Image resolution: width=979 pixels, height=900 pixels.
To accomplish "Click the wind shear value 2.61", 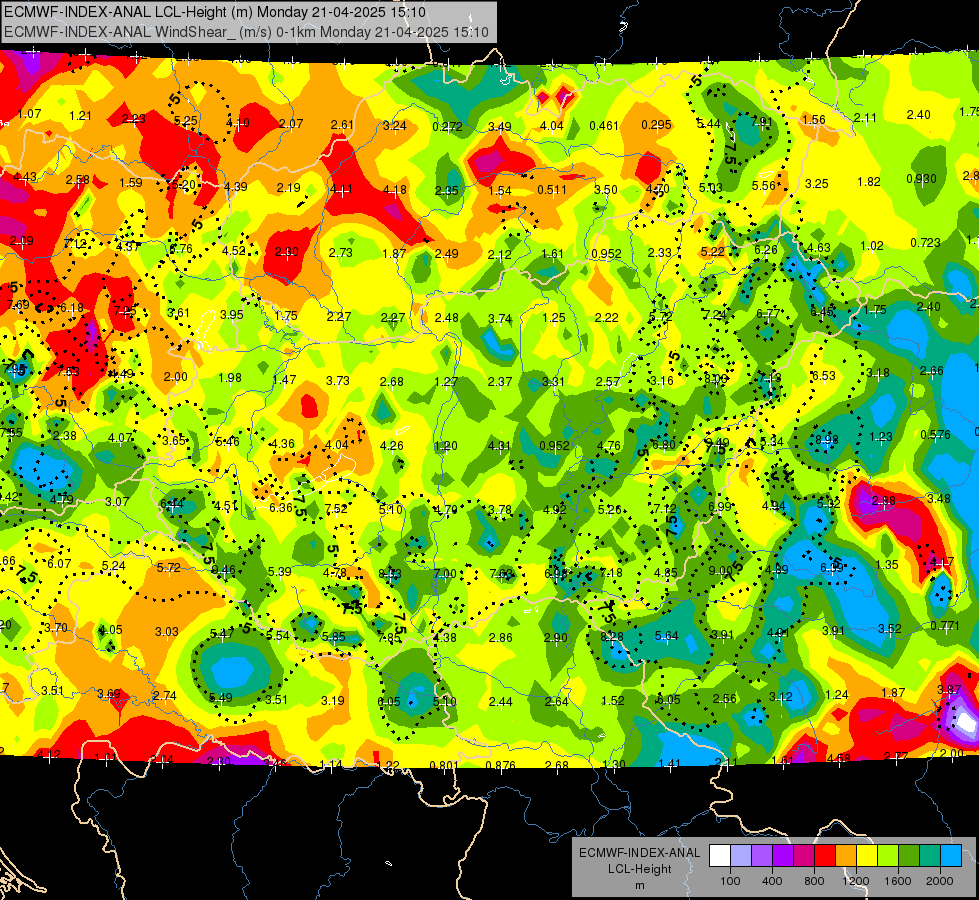I will (x=342, y=124).
